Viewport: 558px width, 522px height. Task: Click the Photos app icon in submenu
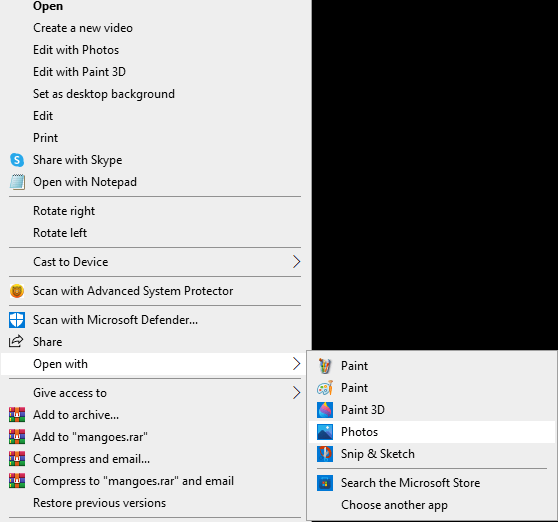(x=325, y=432)
